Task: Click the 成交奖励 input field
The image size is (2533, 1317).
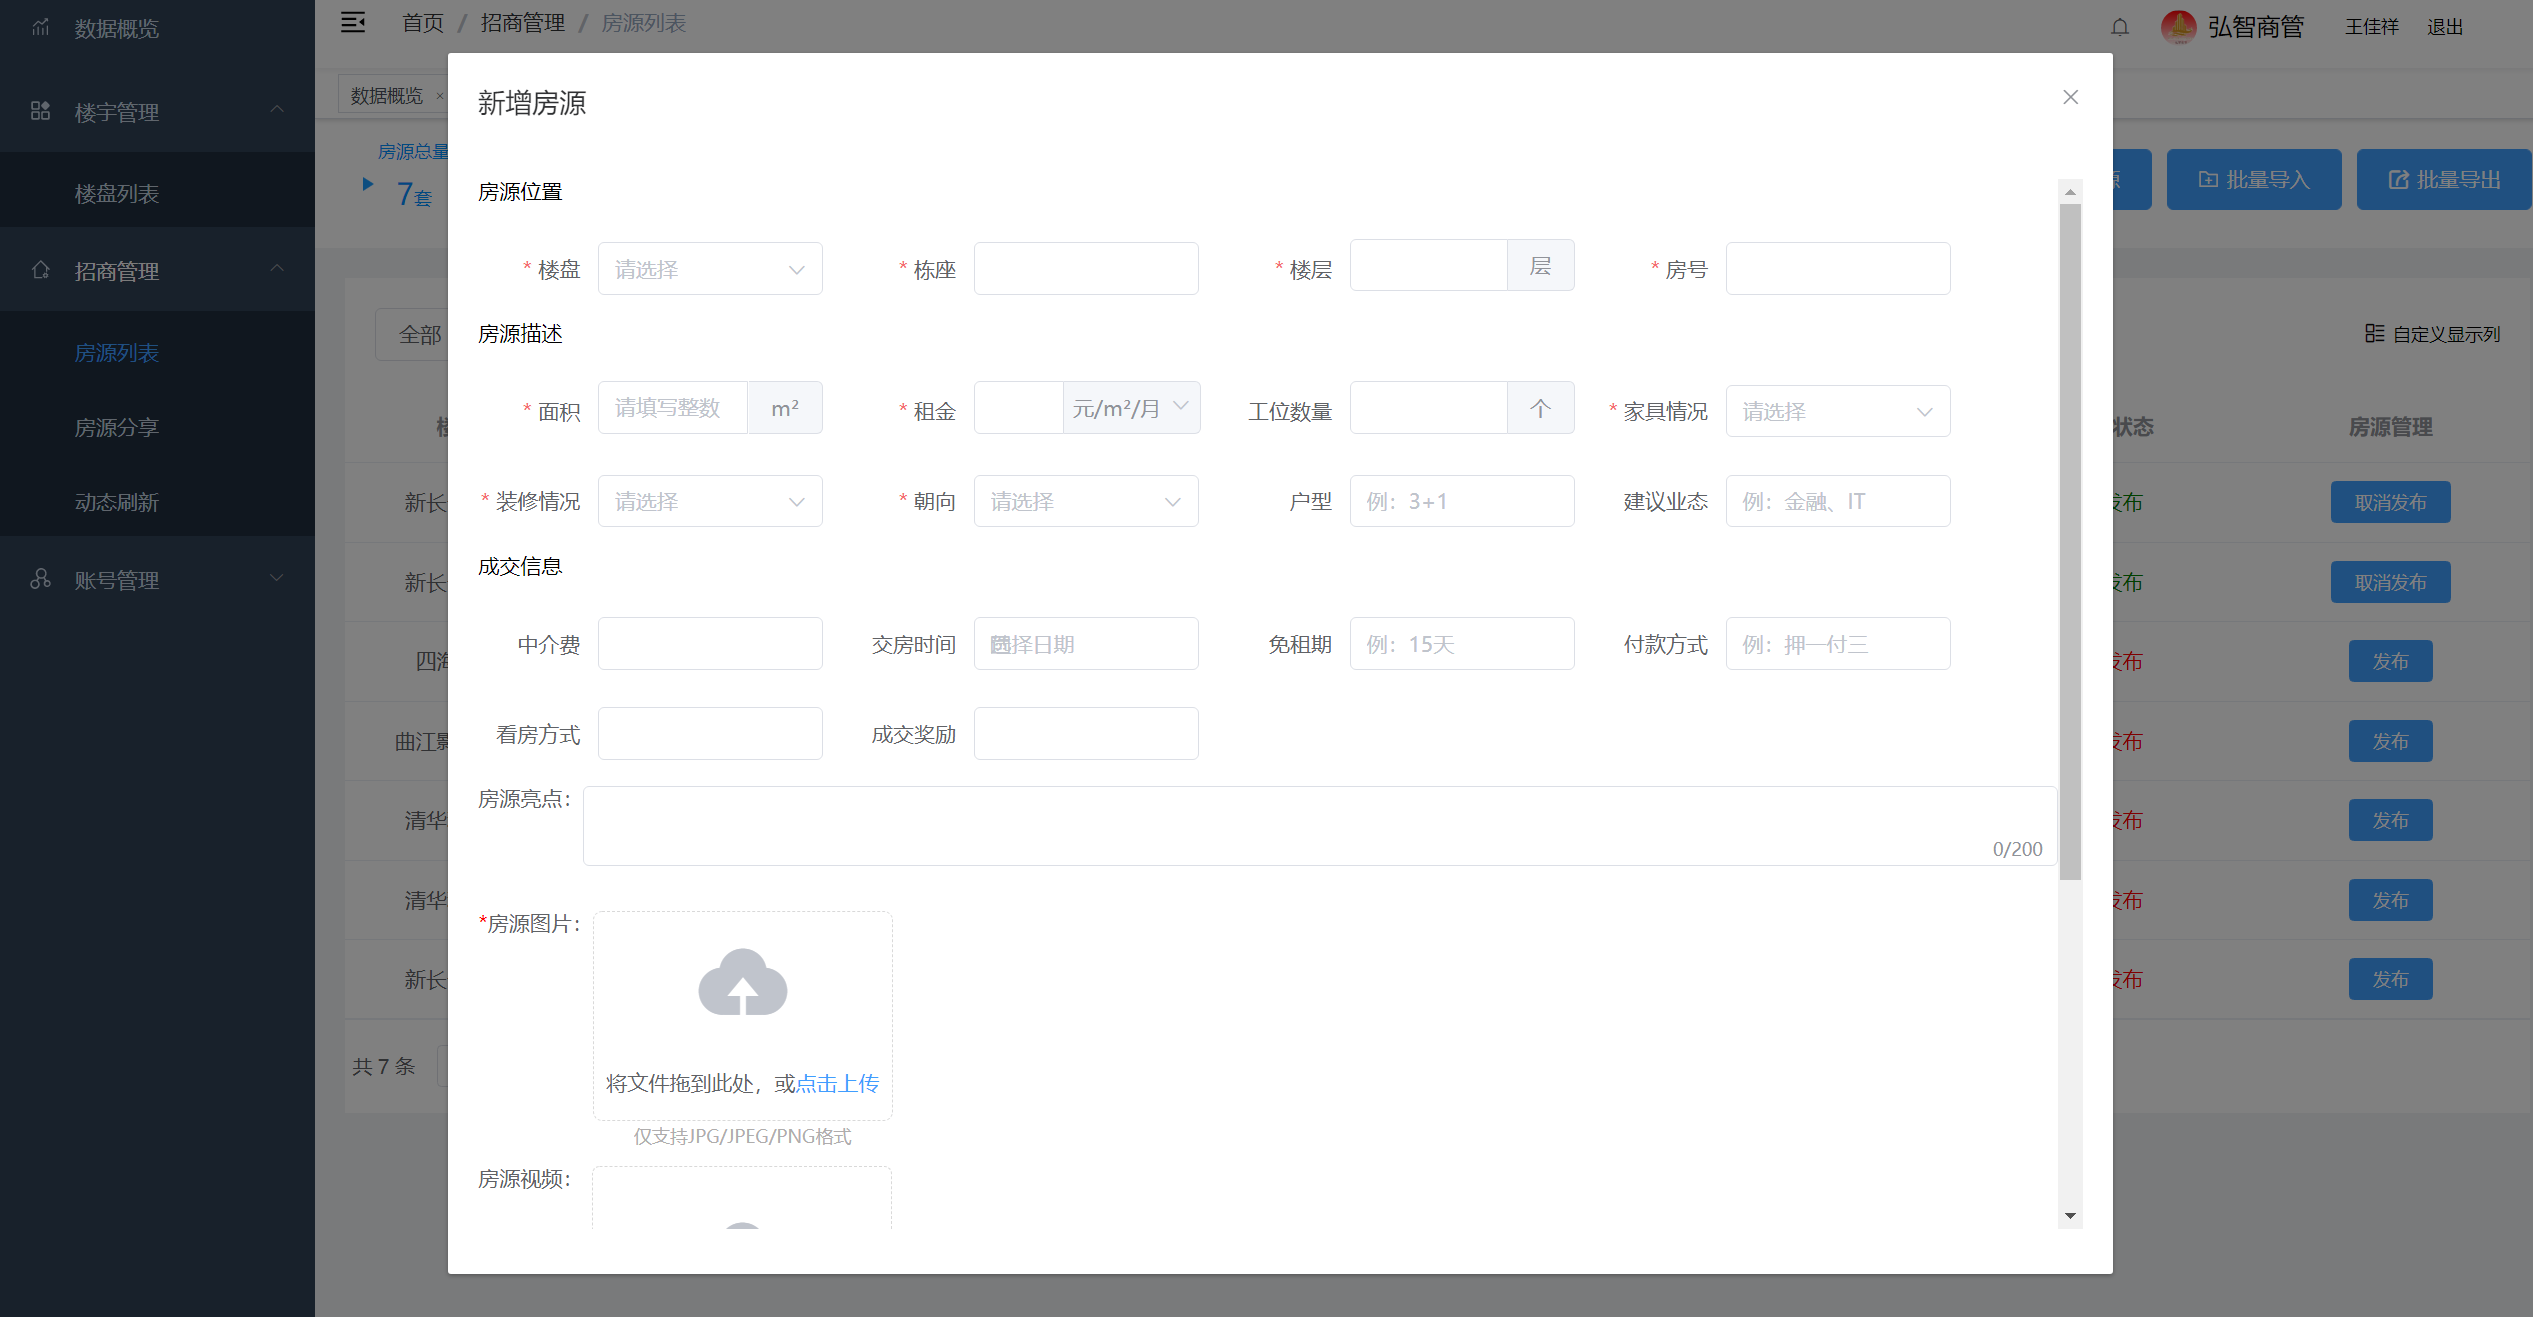Action: pyautogui.click(x=1086, y=734)
